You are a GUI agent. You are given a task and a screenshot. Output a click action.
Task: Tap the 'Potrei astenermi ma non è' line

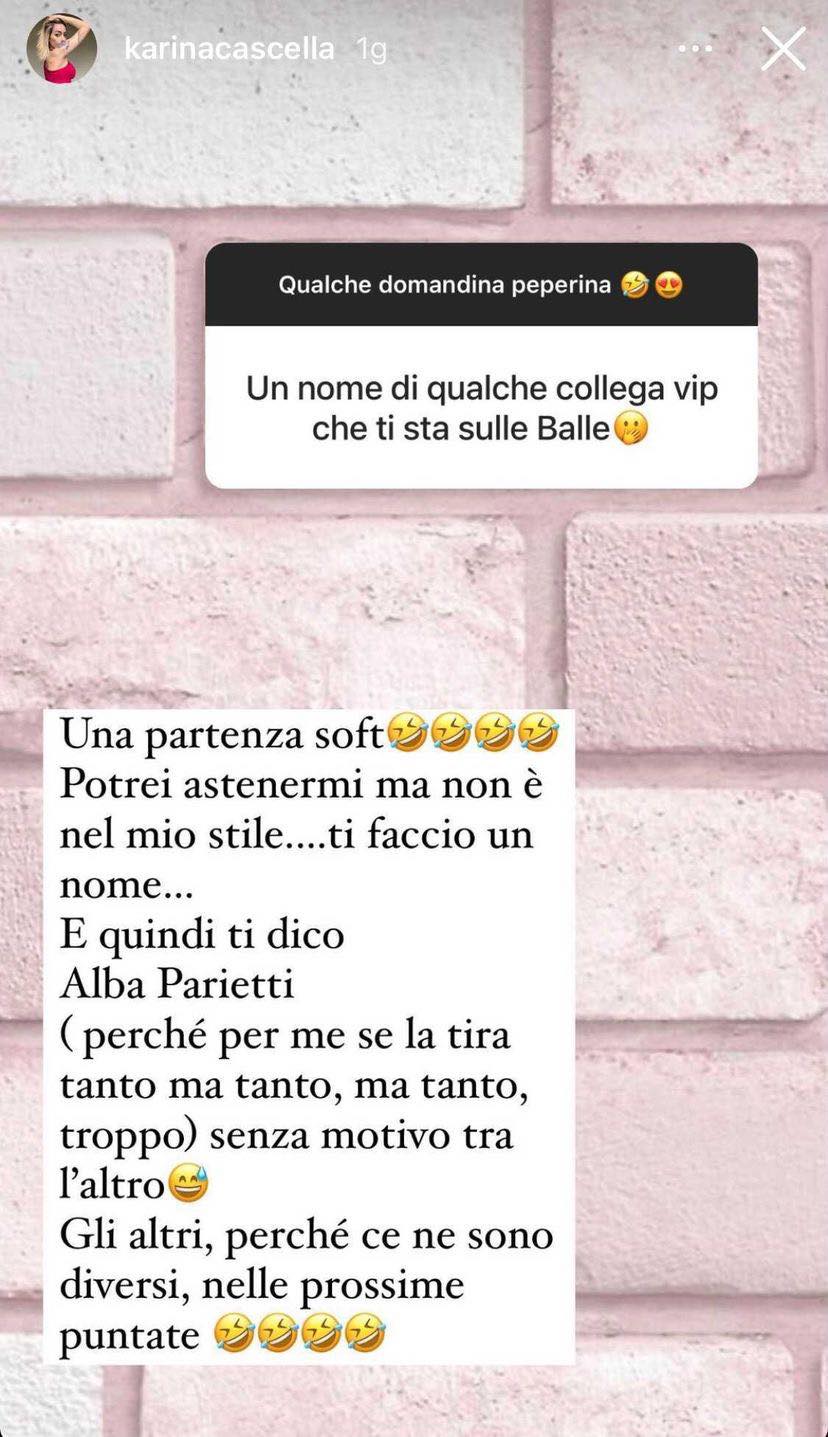click(x=301, y=785)
